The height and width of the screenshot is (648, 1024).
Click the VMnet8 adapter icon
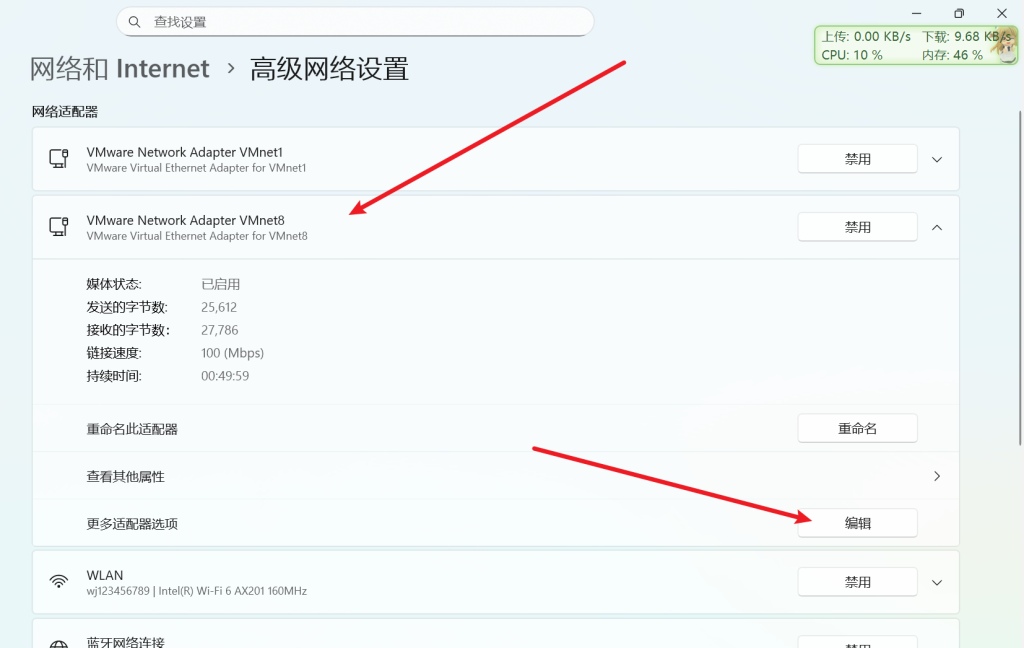59,227
